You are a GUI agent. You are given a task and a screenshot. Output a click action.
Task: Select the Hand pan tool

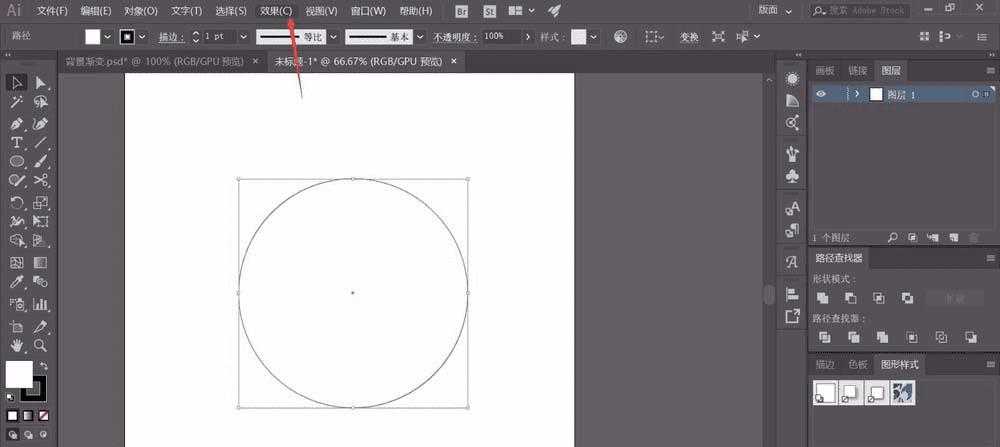[17, 346]
